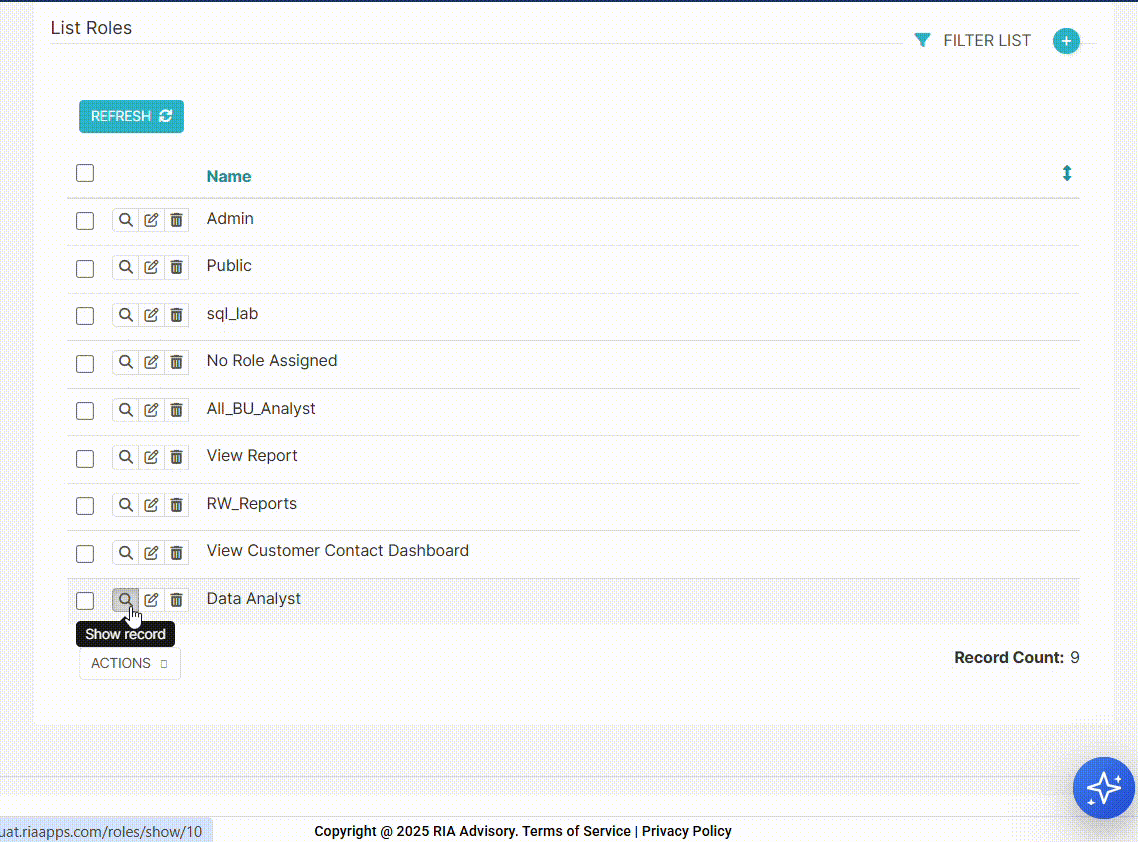The width and height of the screenshot is (1138, 842).
Task: Click the Name column header
Action: point(229,176)
